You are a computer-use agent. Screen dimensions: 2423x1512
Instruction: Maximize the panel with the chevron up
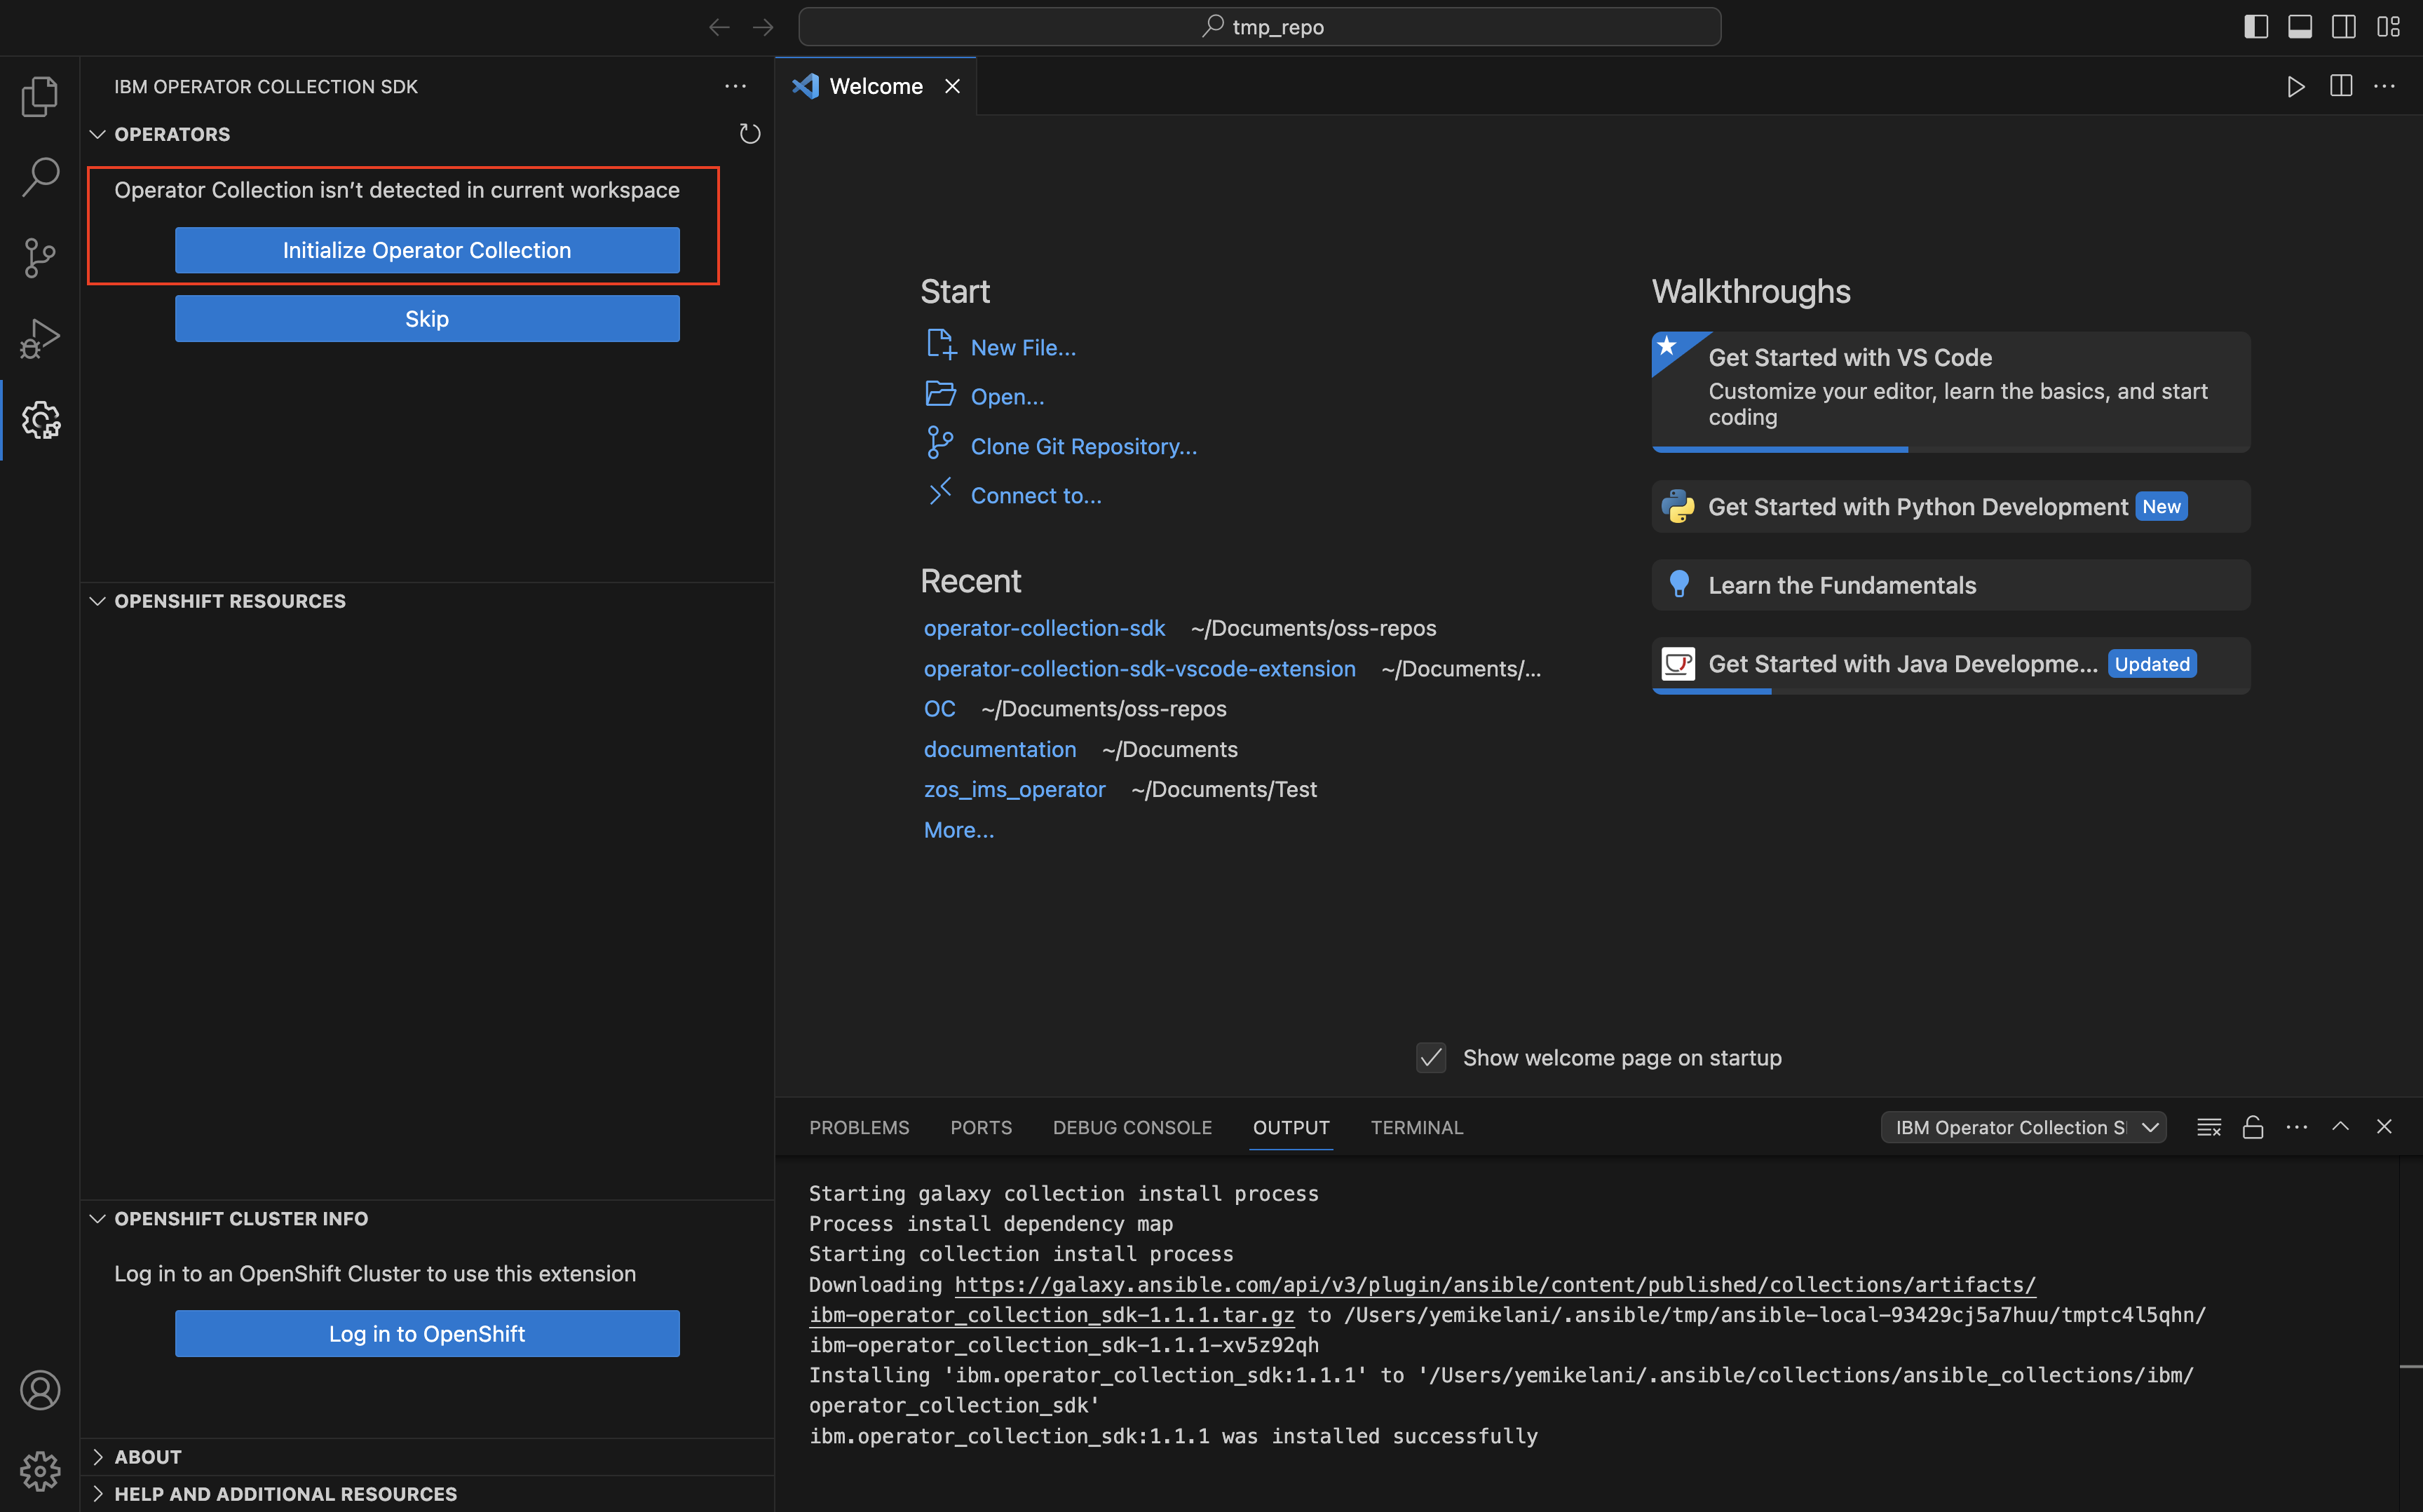pos(2340,1127)
